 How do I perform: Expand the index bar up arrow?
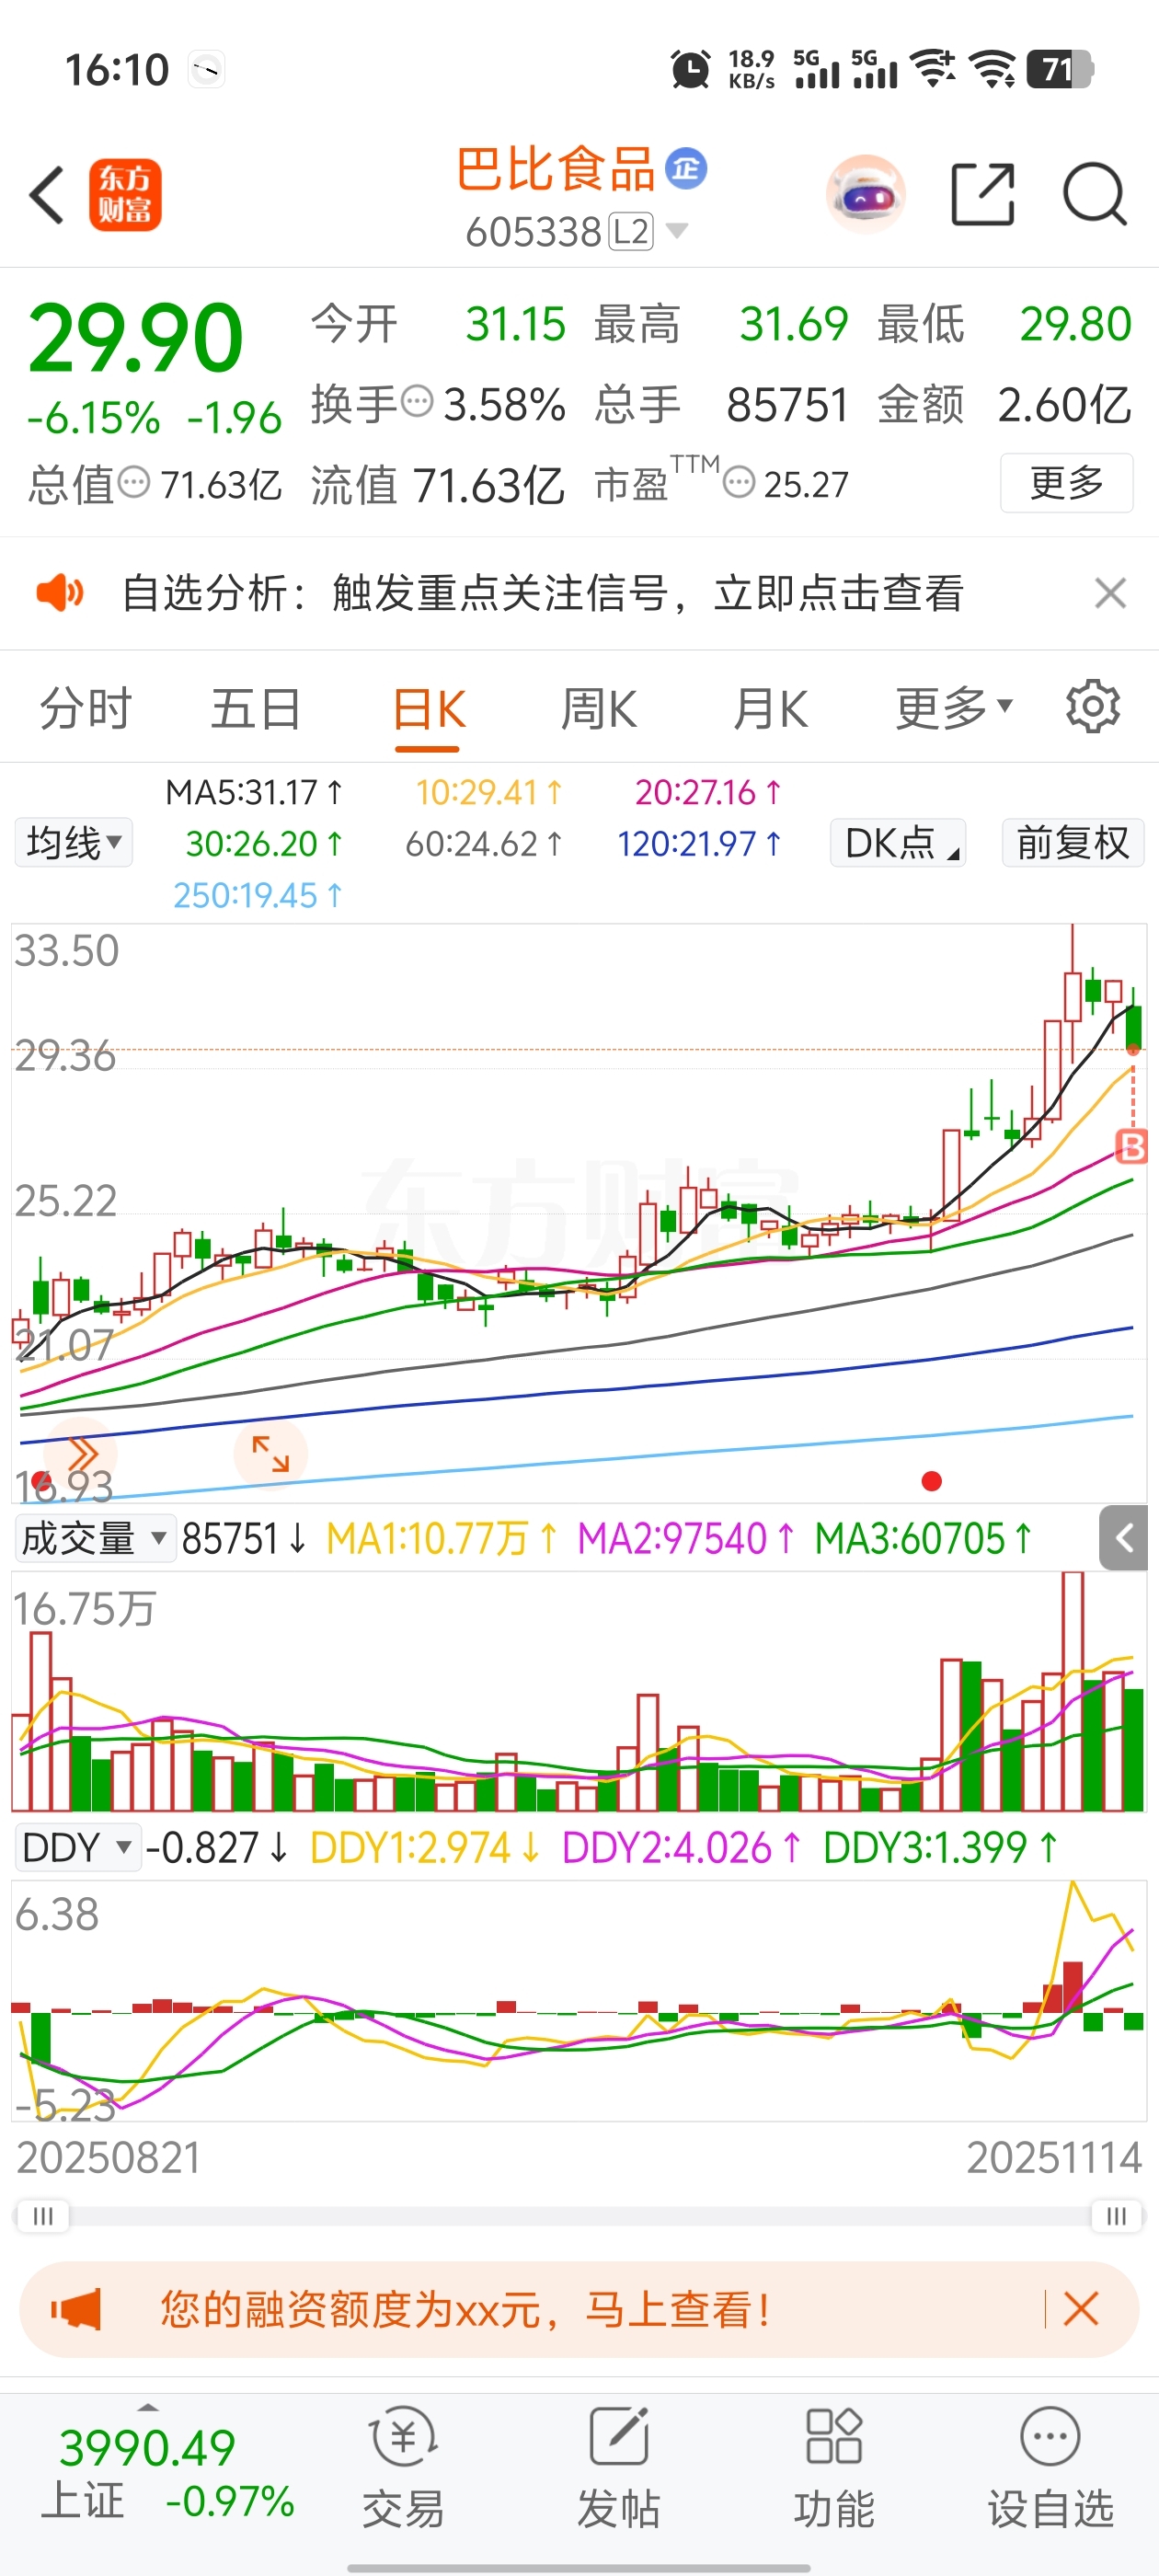pos(148,2408)
